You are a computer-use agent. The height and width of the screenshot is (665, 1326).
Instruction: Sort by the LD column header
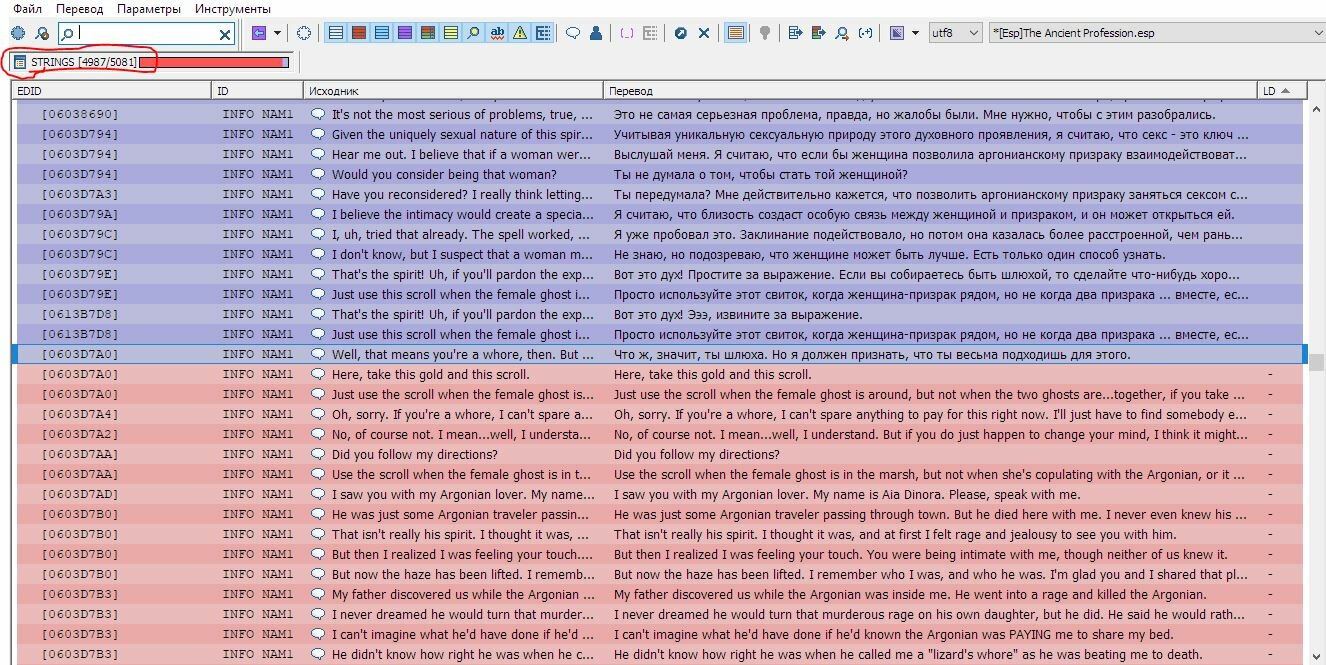coord(1281,91)
